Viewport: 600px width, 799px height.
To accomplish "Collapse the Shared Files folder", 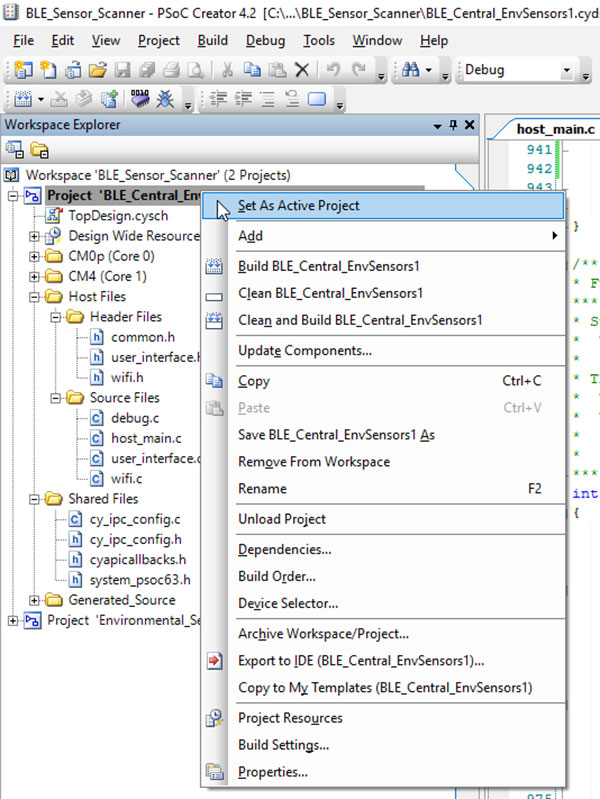I will 34,499.
